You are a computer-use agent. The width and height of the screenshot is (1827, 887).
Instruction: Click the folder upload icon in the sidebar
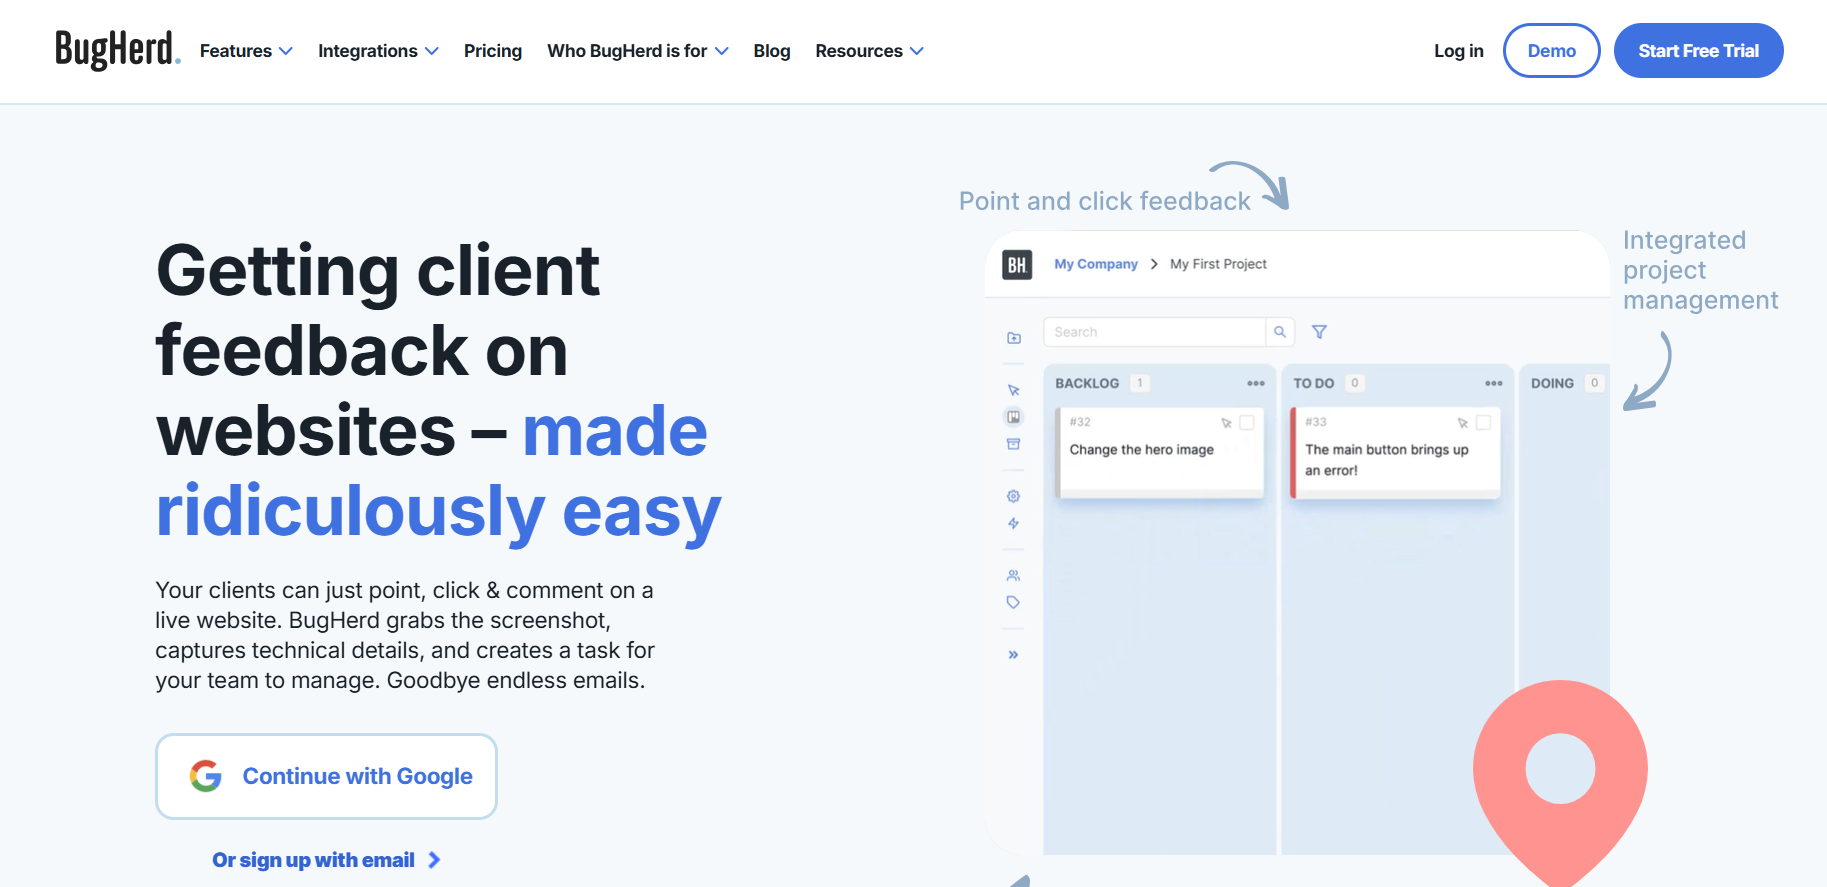(x=1014, y=338)
